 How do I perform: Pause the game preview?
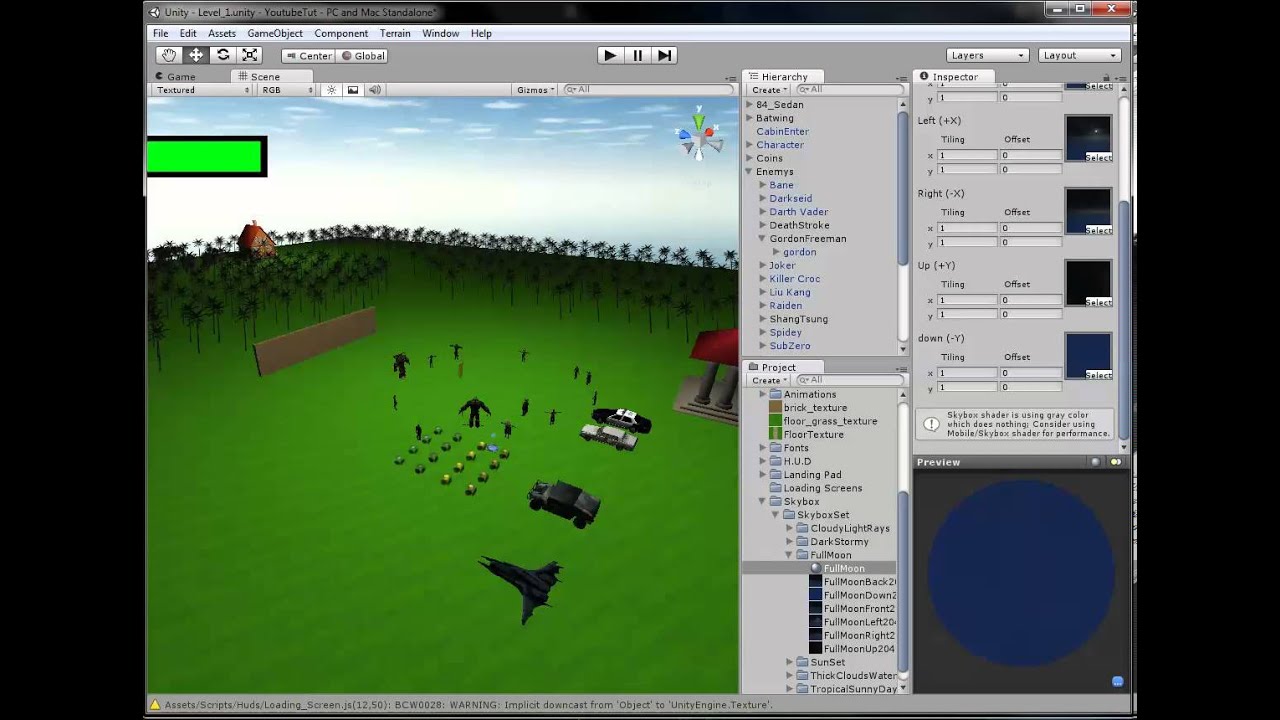point(637,55)
